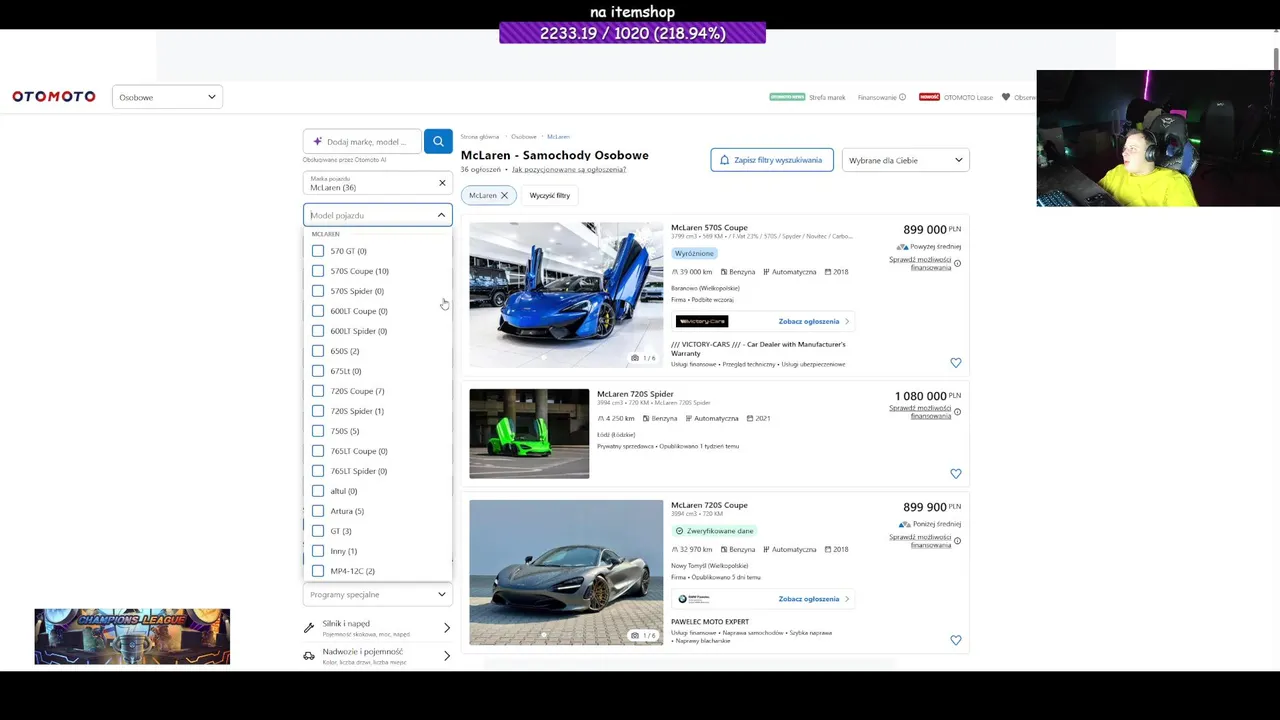Clear the McLaren (36) brand field
The image size is (1280, 720).
pyautogui.click(x=442, y=183)
